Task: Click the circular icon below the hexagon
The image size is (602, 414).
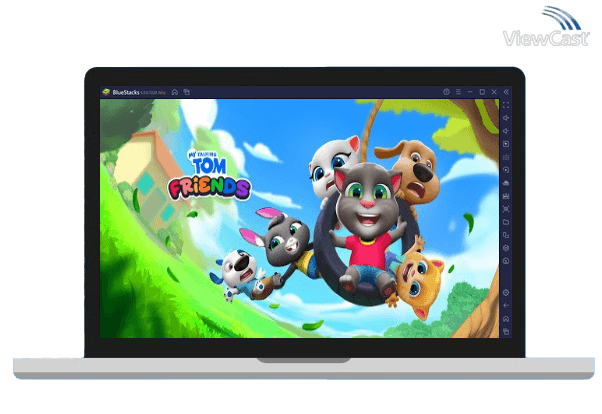Action: click(x=506, y=261)
